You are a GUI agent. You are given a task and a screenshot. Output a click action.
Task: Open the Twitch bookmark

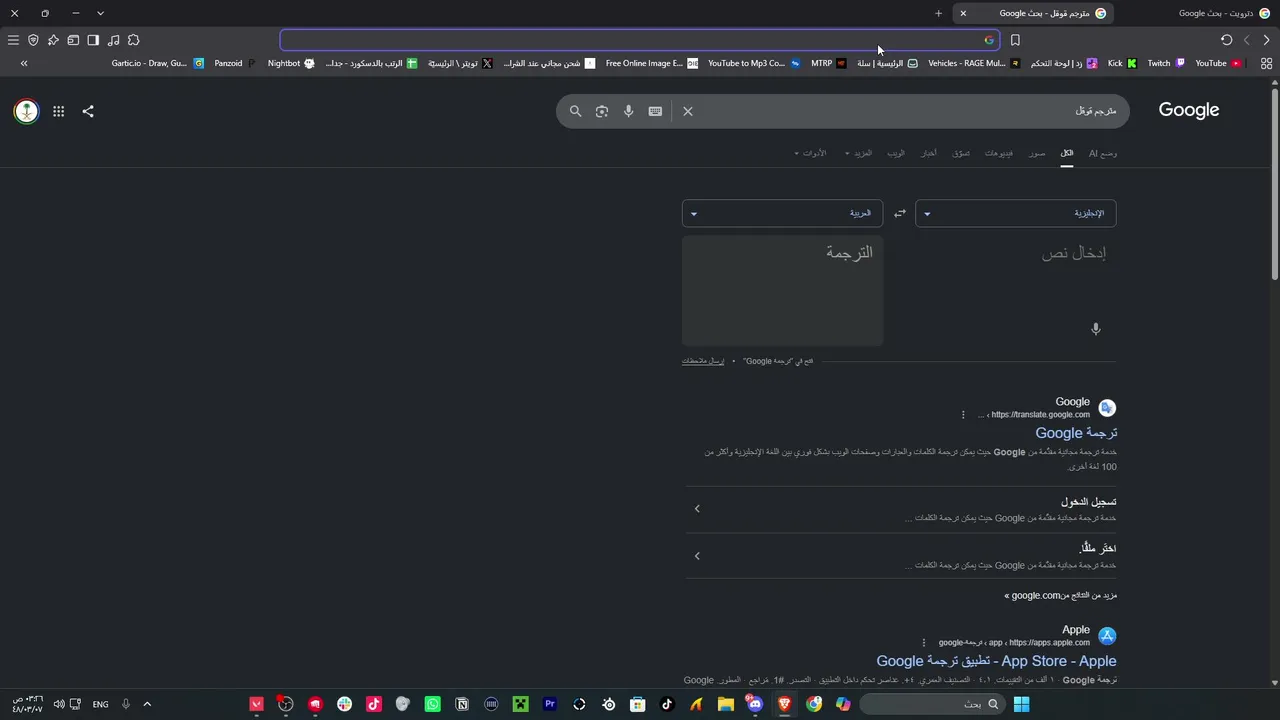(1166, 63)
